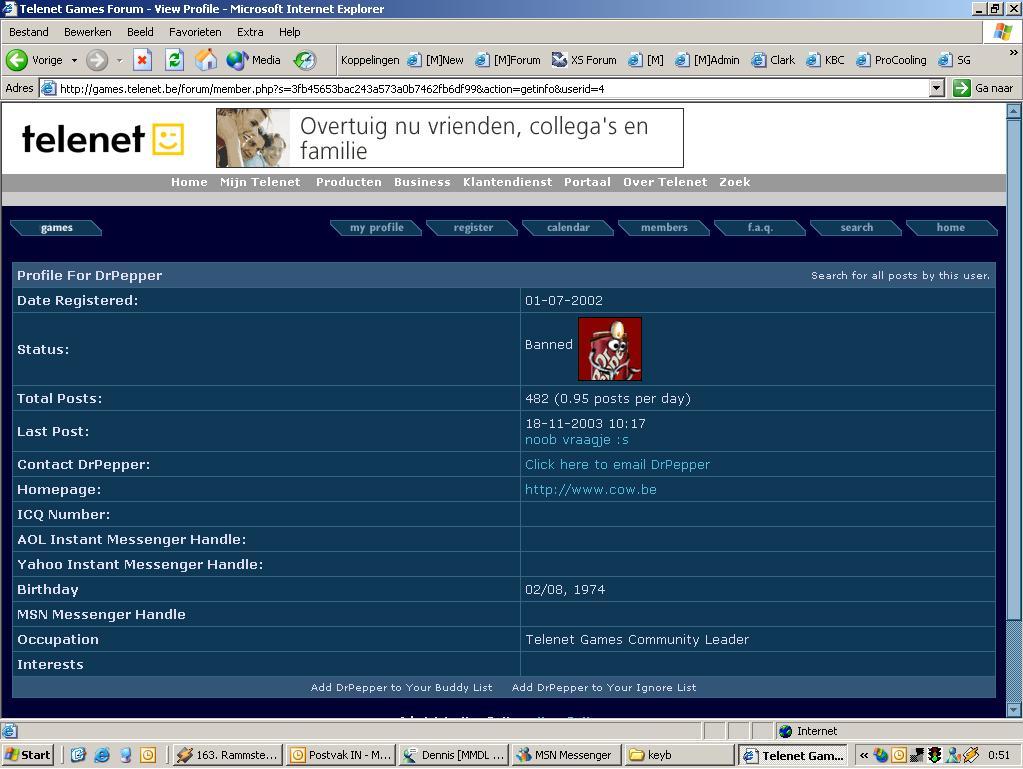Expand the address bar dropdown arrow
The width and height of the screenshot is (1023, 769).
tap(937, 88)
